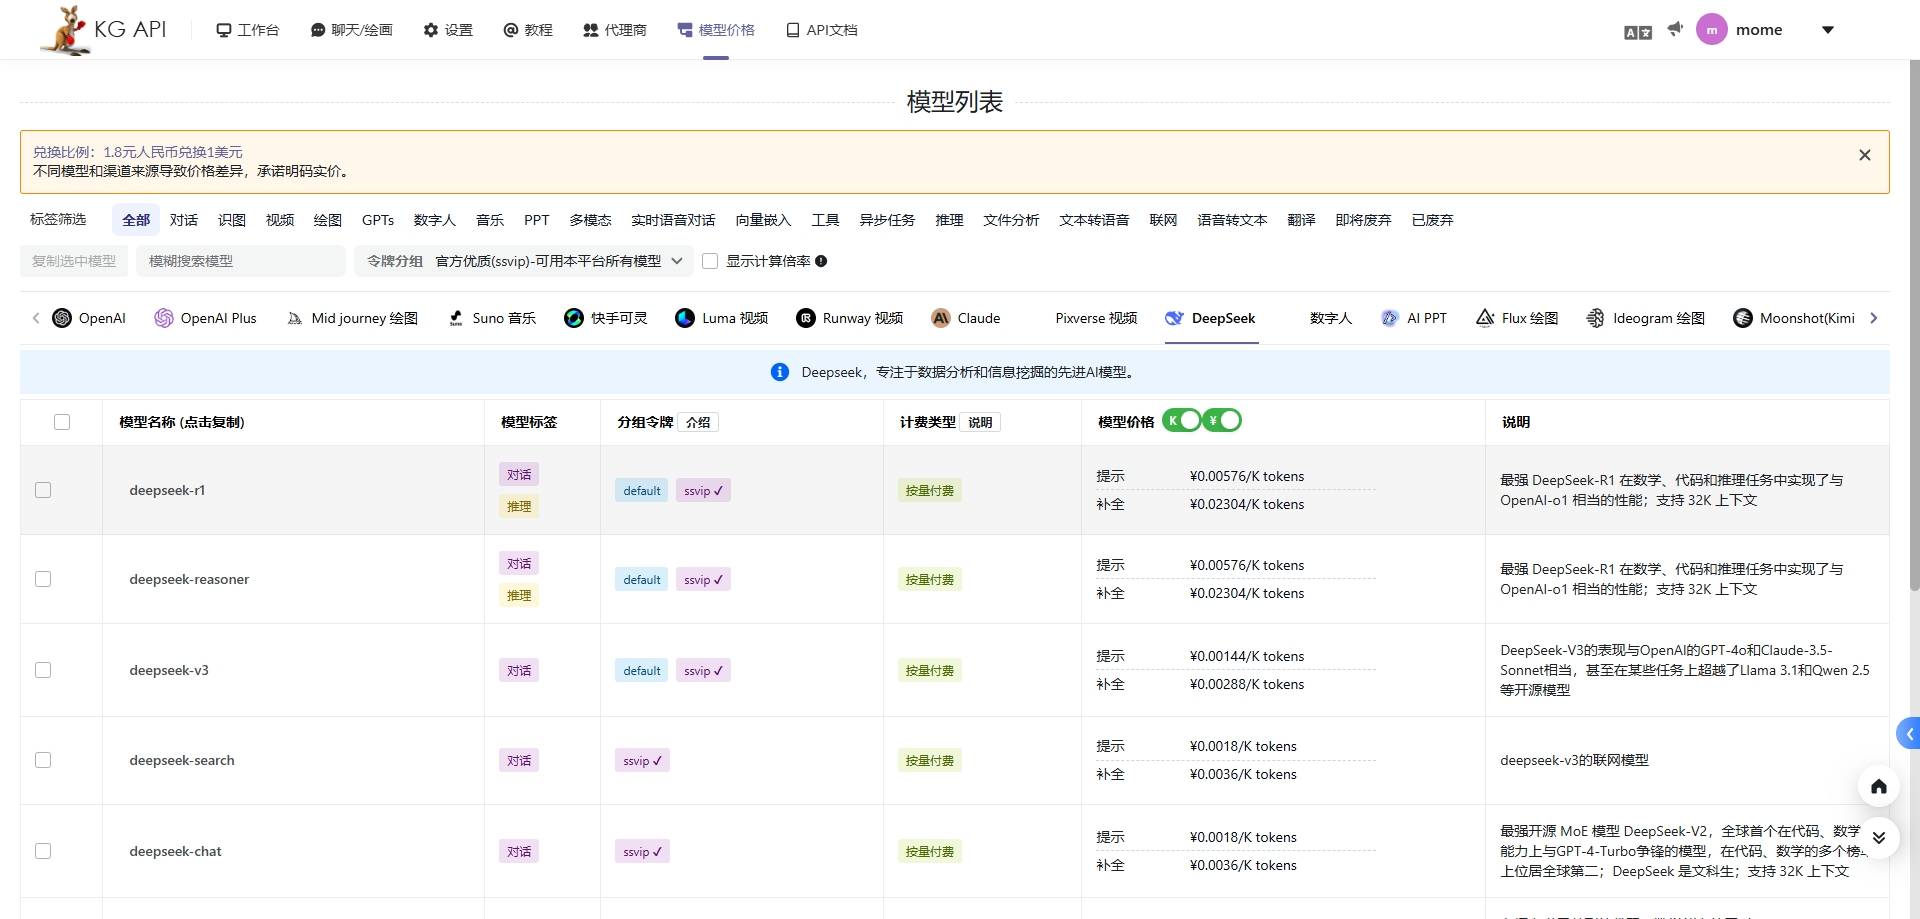Select the OpenAI vendor tab

coord(89,318)
